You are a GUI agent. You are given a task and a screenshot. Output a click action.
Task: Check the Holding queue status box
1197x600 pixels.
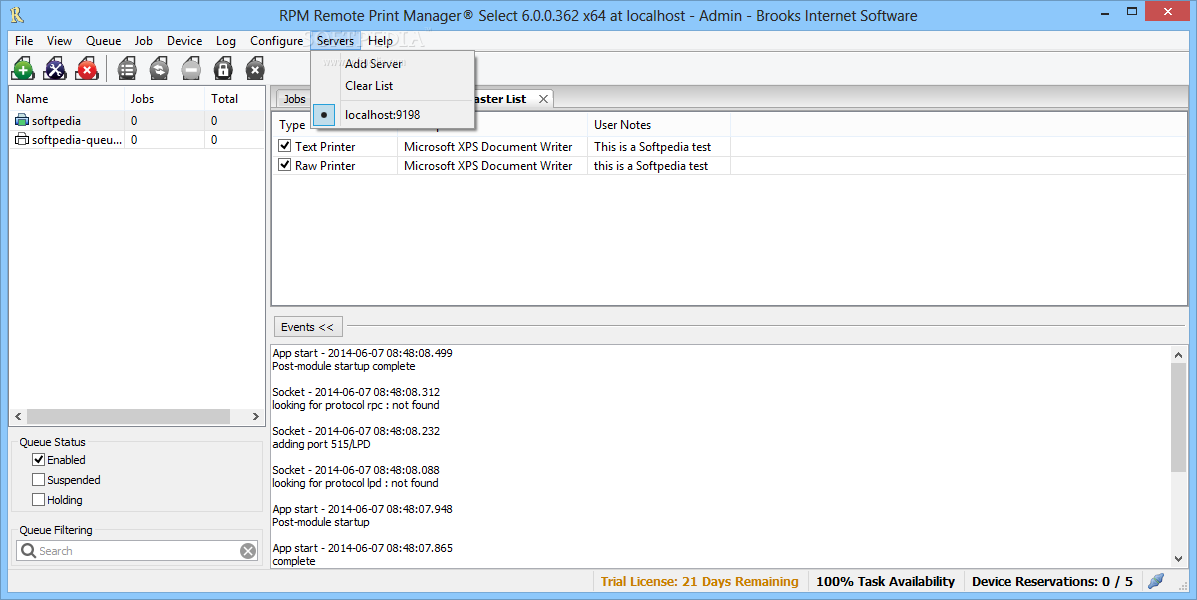pos(38,499)
